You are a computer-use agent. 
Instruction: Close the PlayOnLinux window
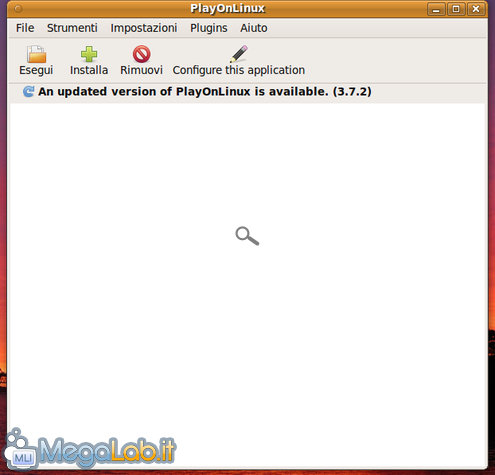[x=476, y=9]
